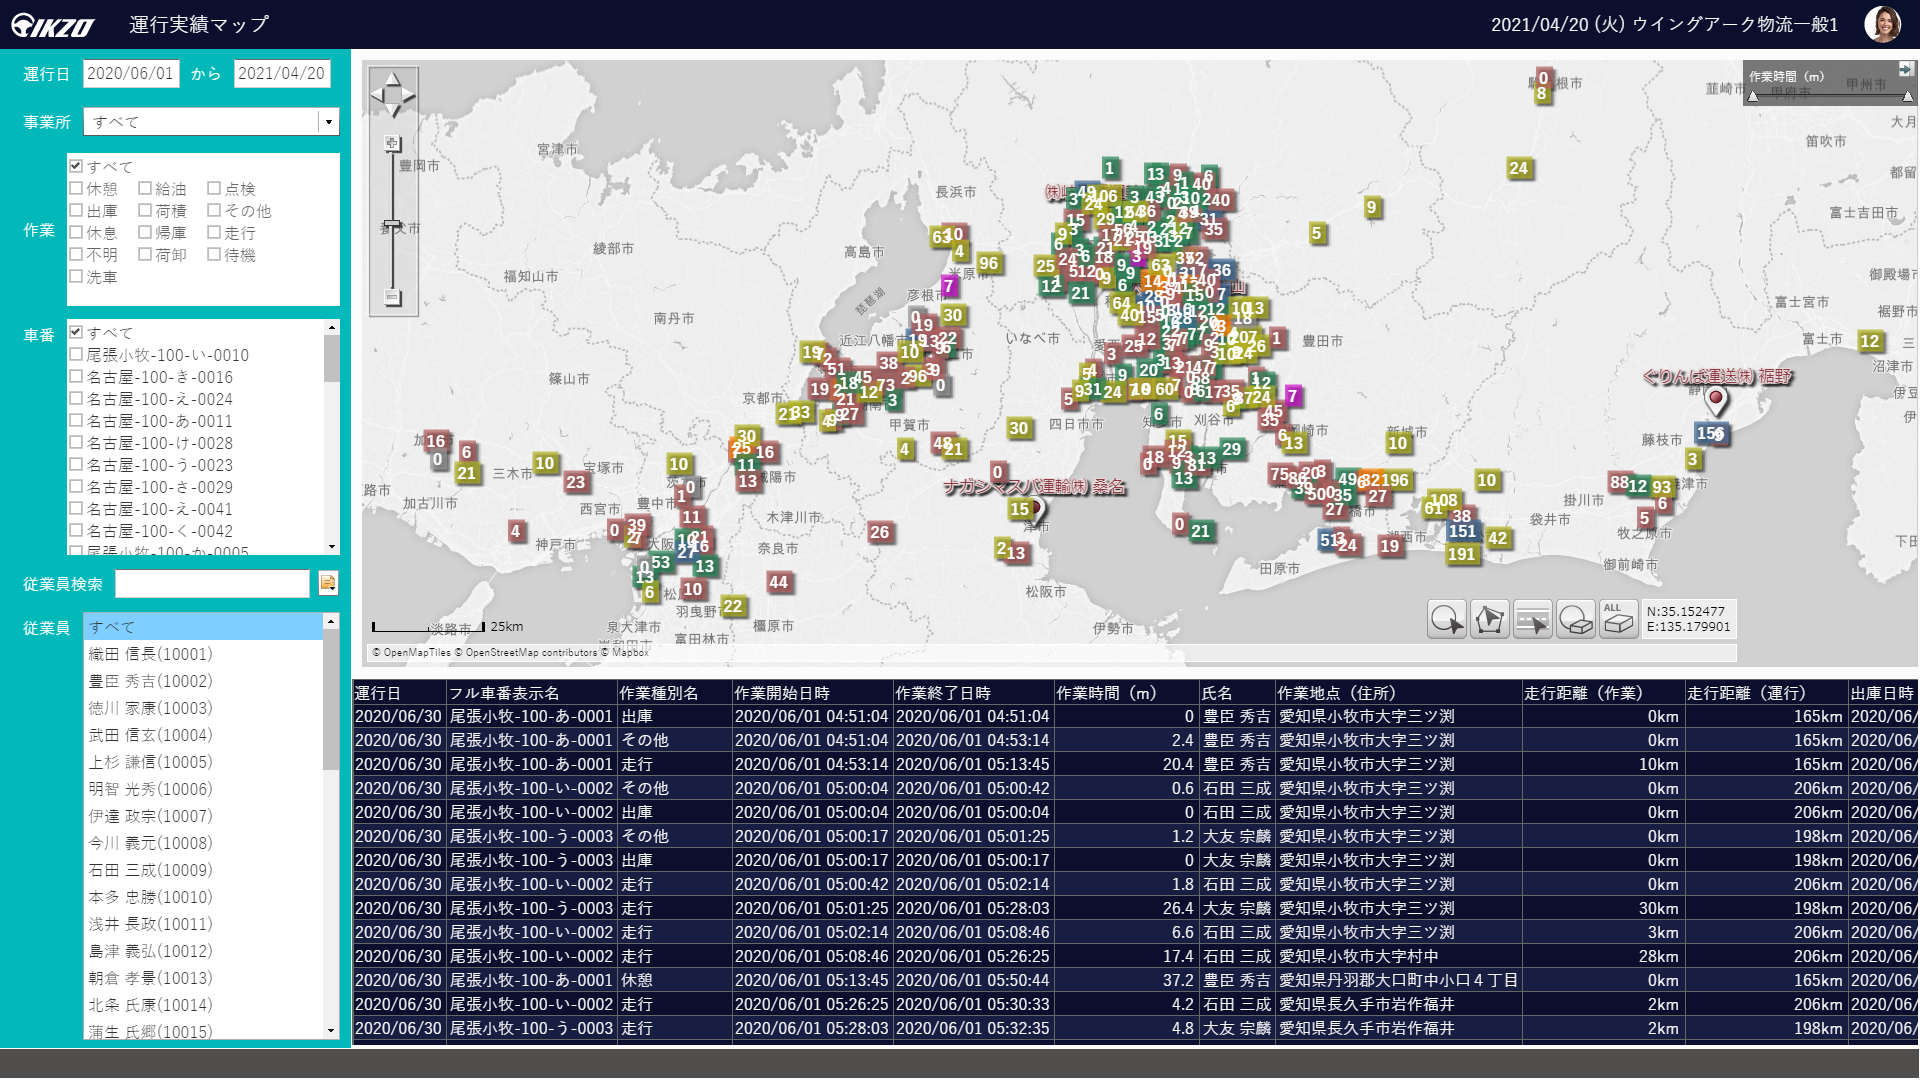This screenshot has height=1080, width=1920.
Task: Collapse the work-time legend panel icon
Action: pos(1905,70)
